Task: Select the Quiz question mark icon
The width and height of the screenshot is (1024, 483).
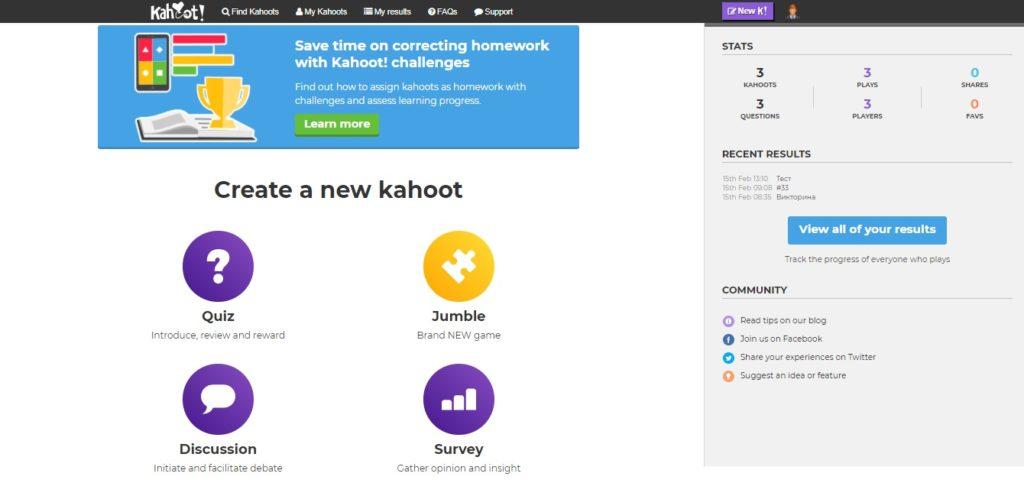Action: pos(218,266)
